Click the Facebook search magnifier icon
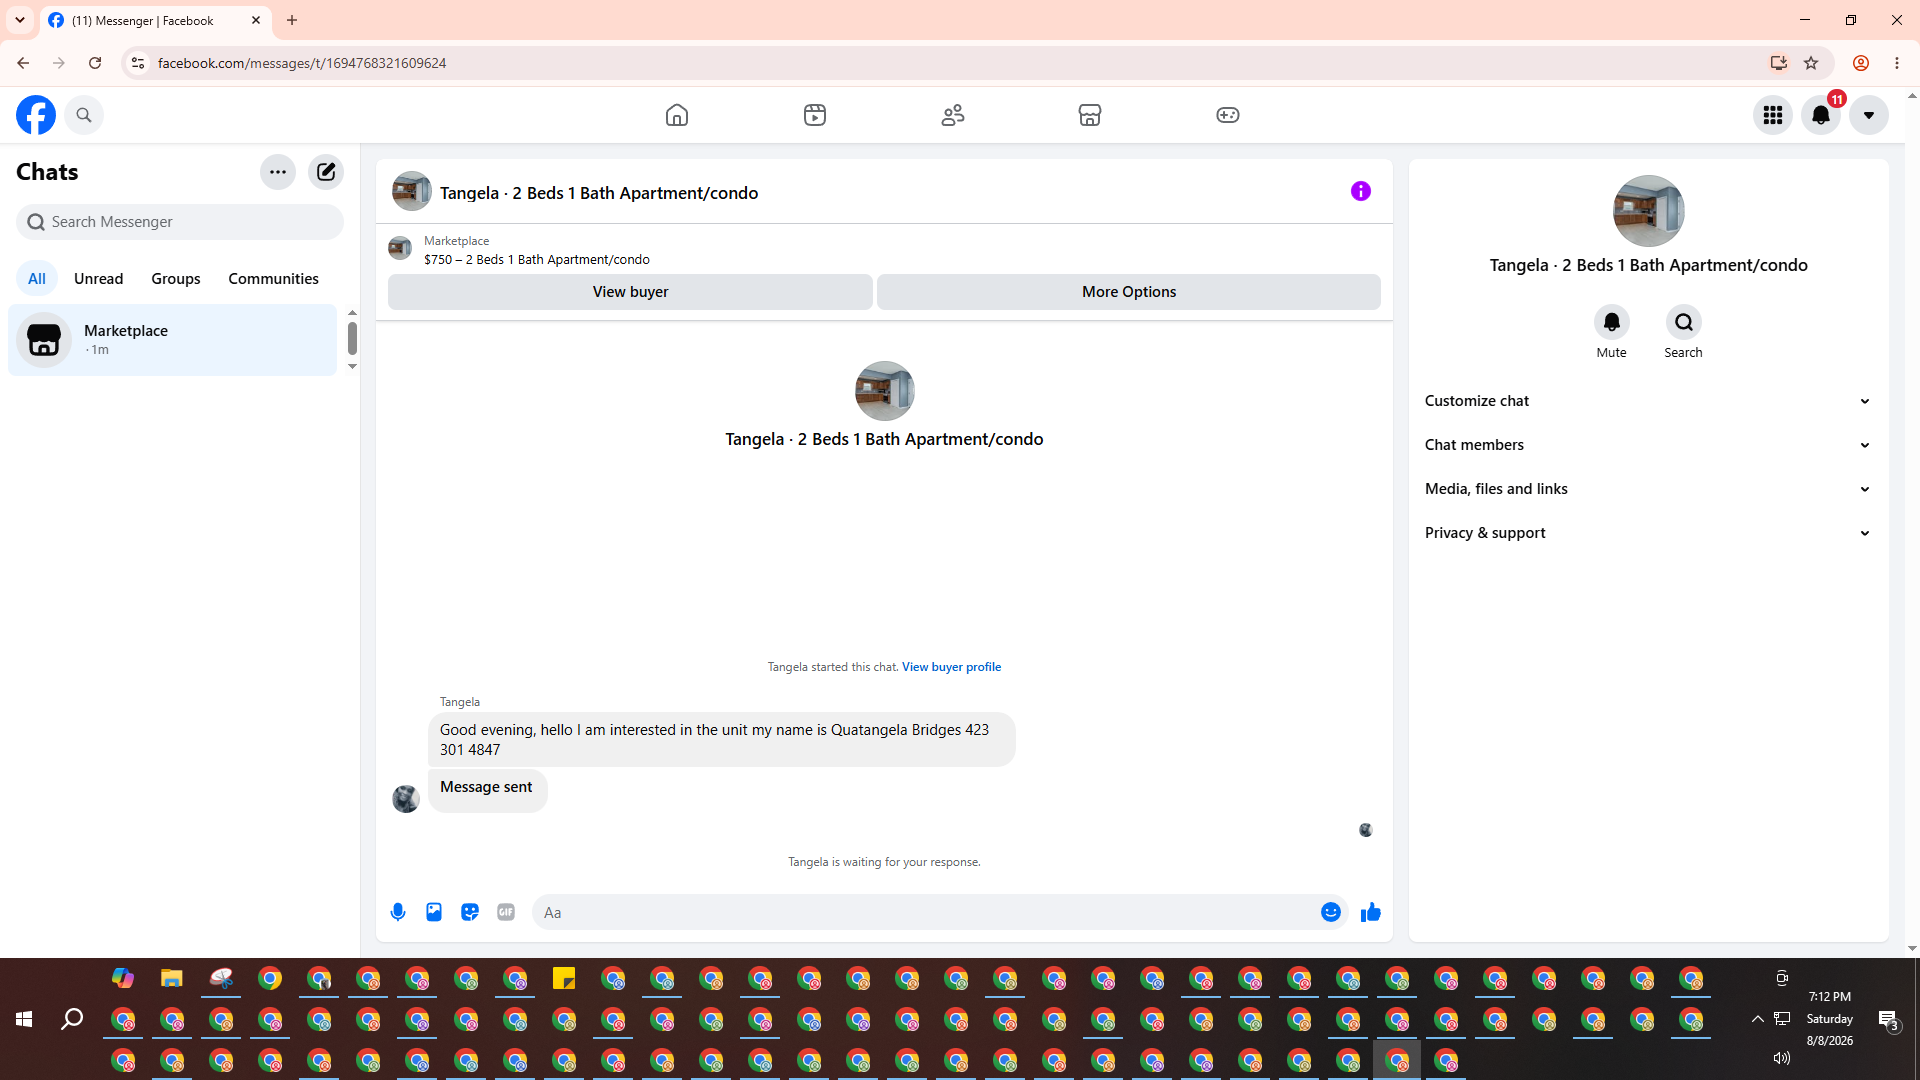The width and height of the screenshot is (1920, 1080). coord(84,115)
